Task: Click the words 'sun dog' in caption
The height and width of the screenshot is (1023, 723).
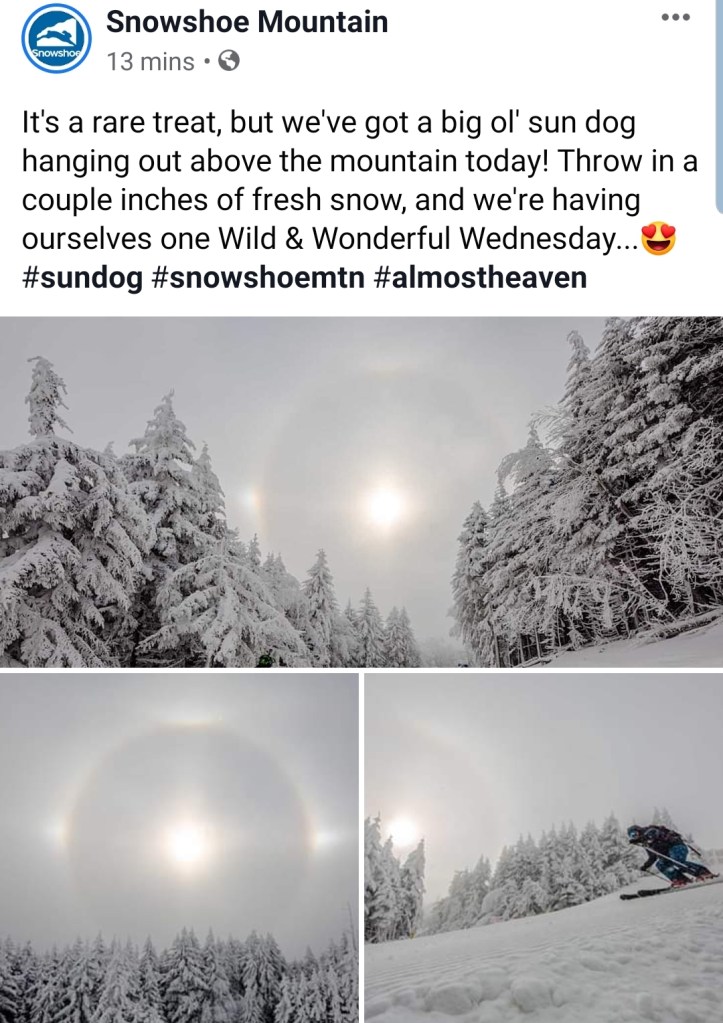Action: [581, 123]
